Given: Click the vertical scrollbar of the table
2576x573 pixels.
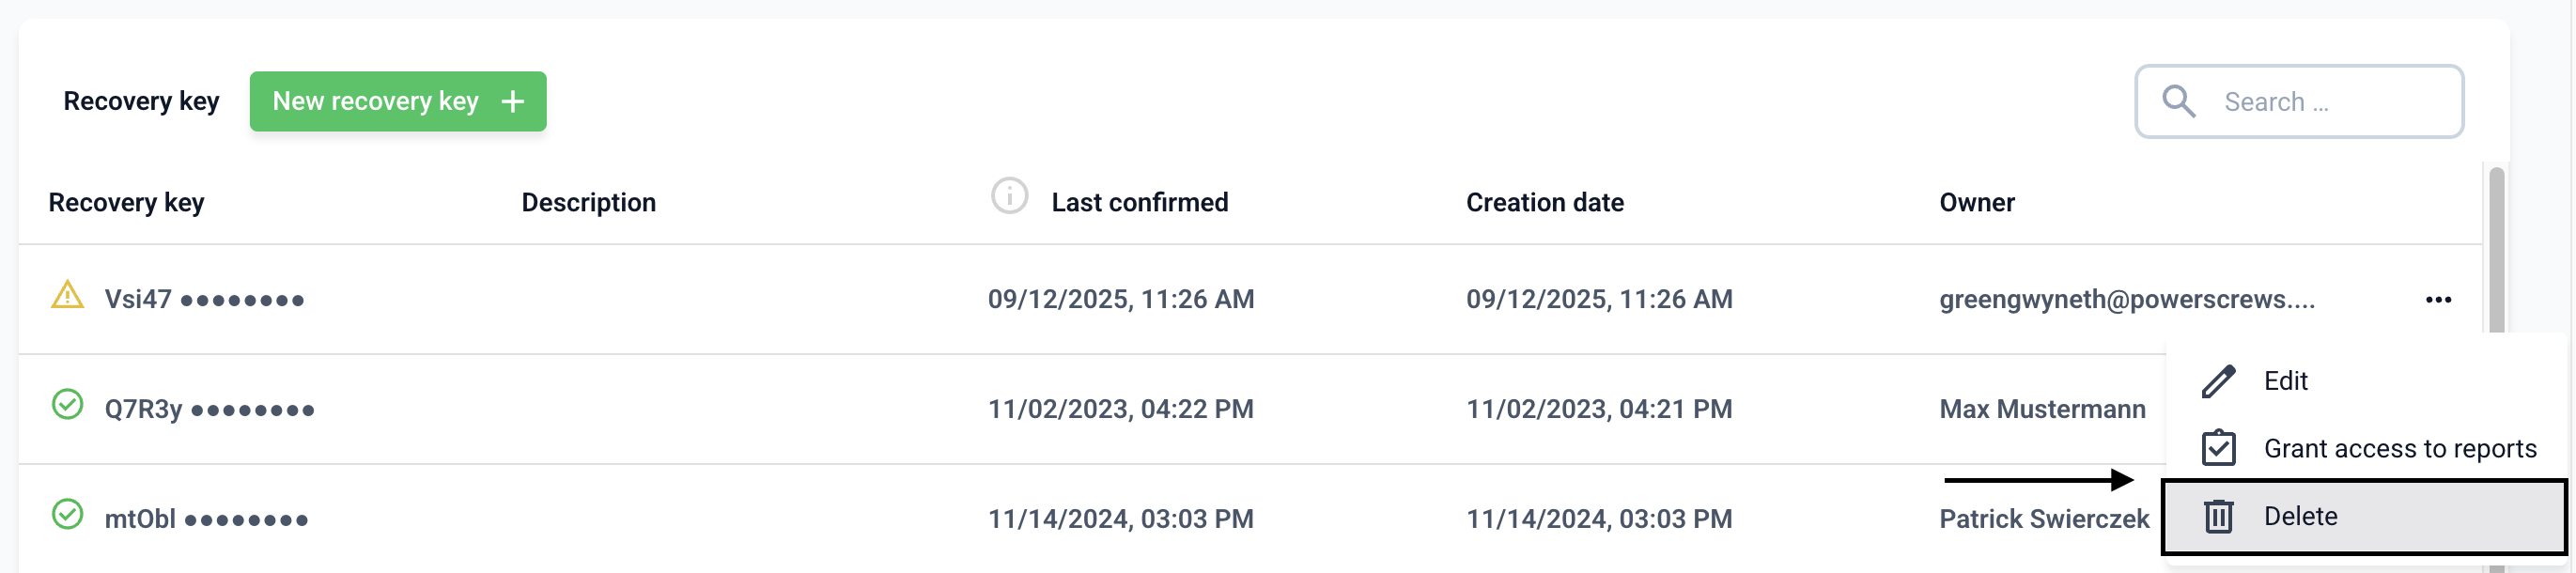Looking at the screenshot, I should 2496,250.
